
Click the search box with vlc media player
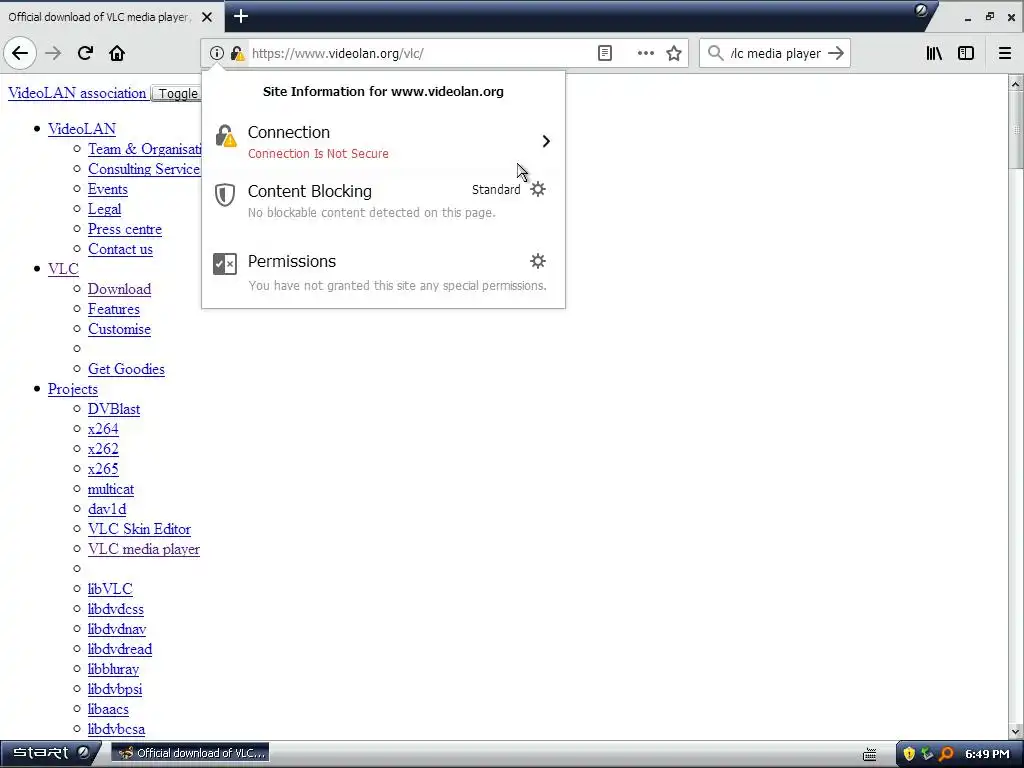[x=775, y=53]
